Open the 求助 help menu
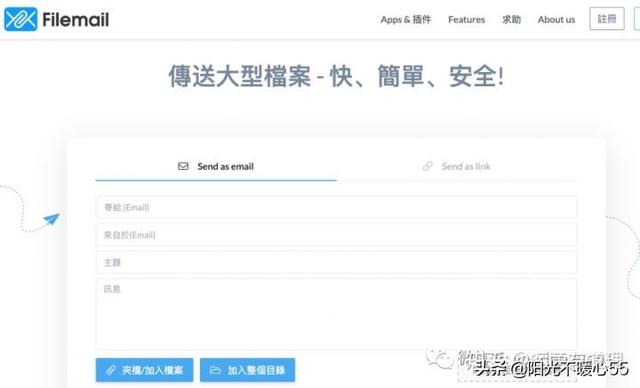 511,20
